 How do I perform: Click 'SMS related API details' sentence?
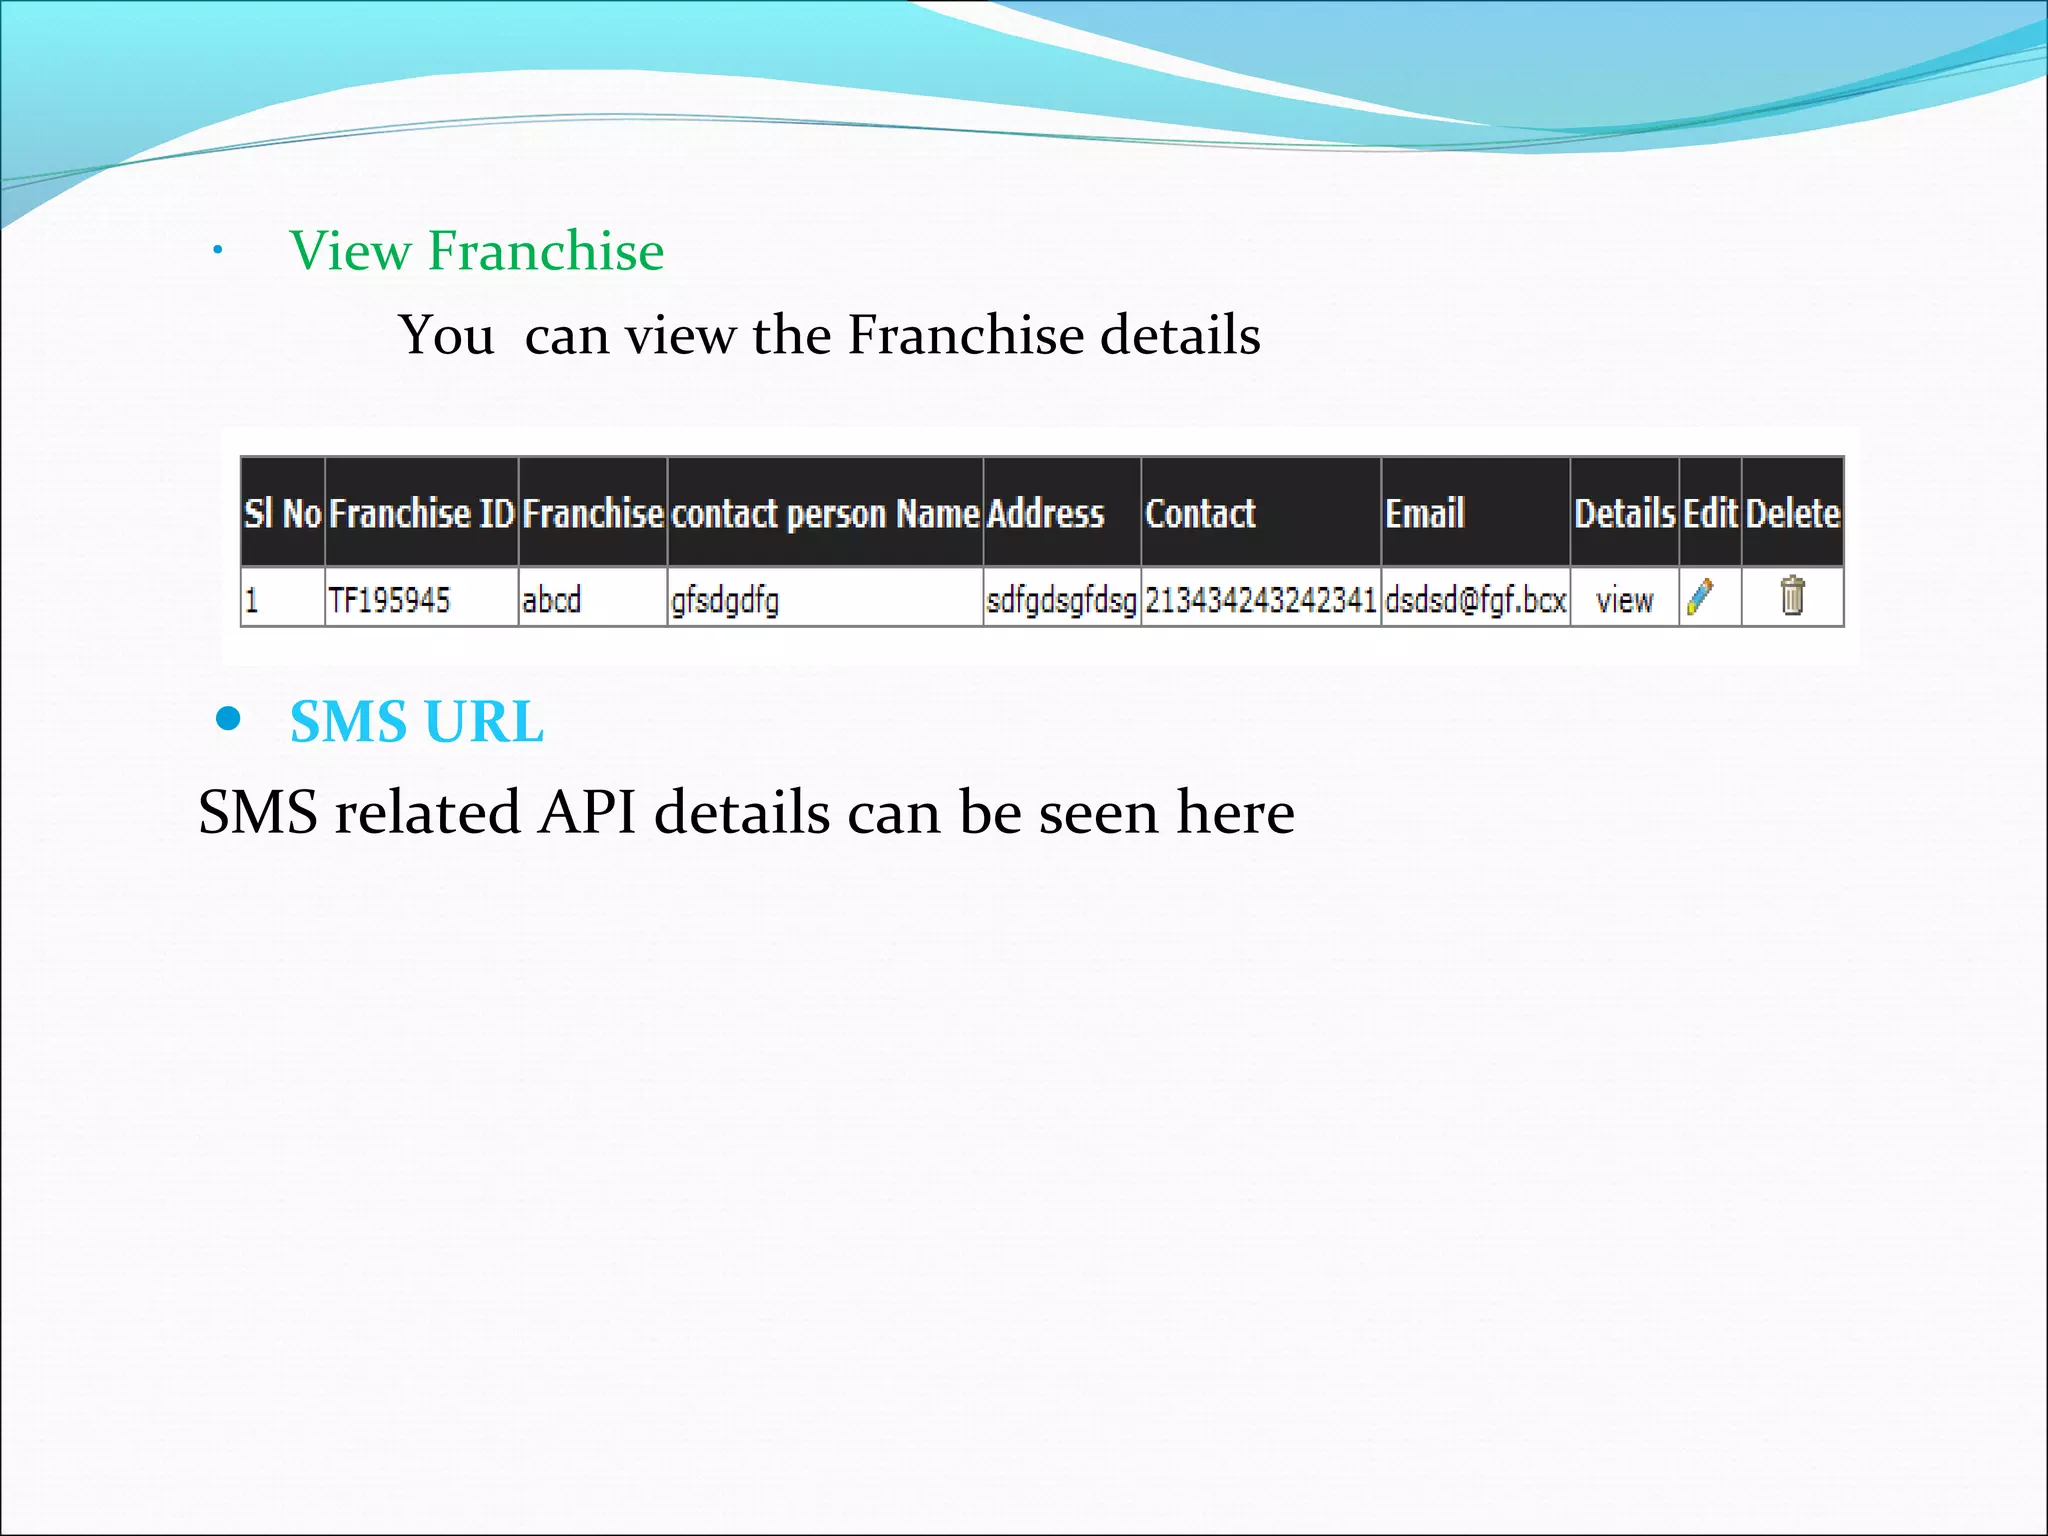click(x=746, y=811)
